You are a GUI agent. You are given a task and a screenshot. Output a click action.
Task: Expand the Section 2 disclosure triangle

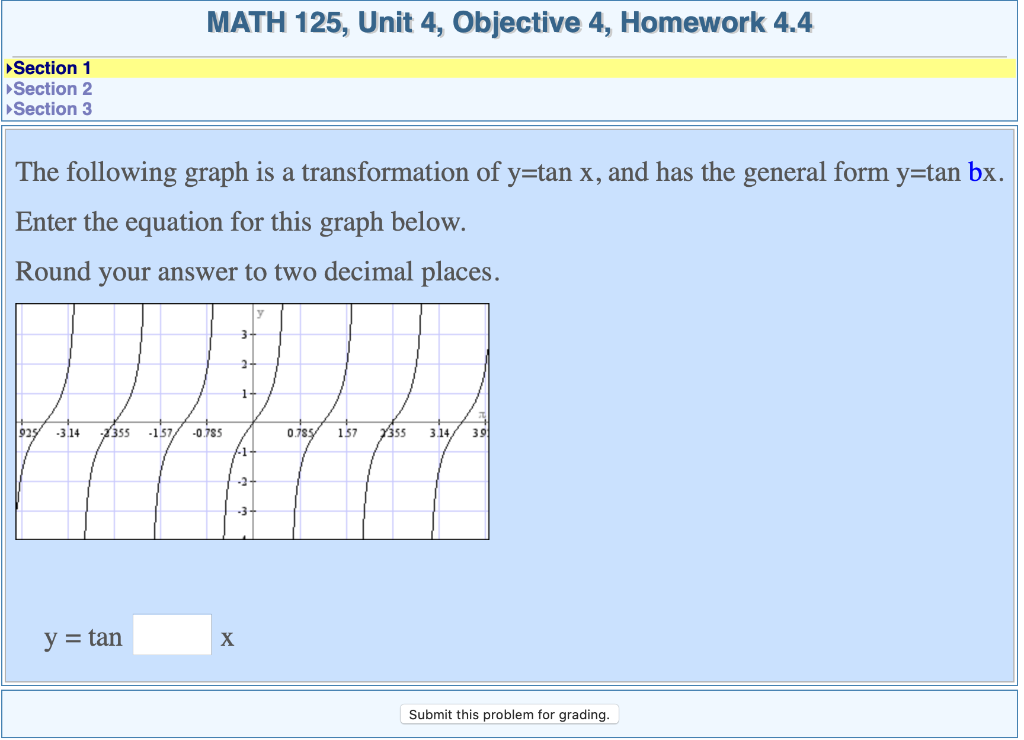pos(12,88)
